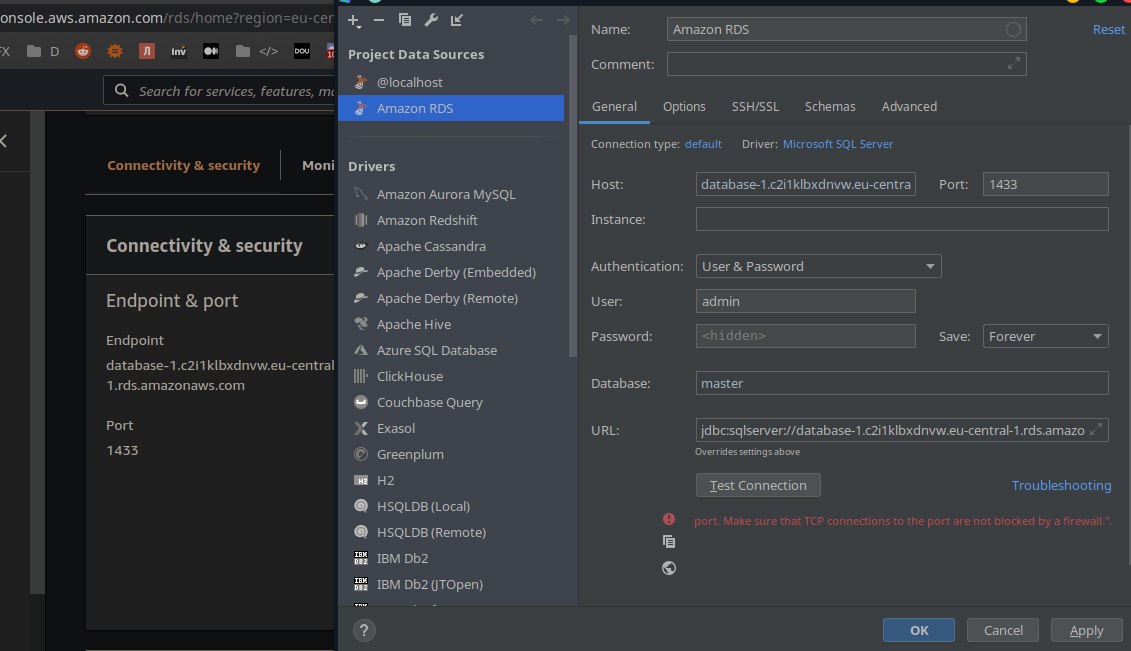The height and width of the screenshot is (651, 1131).
Task: Switch to the Schemas tab
Action: point(829,107)
